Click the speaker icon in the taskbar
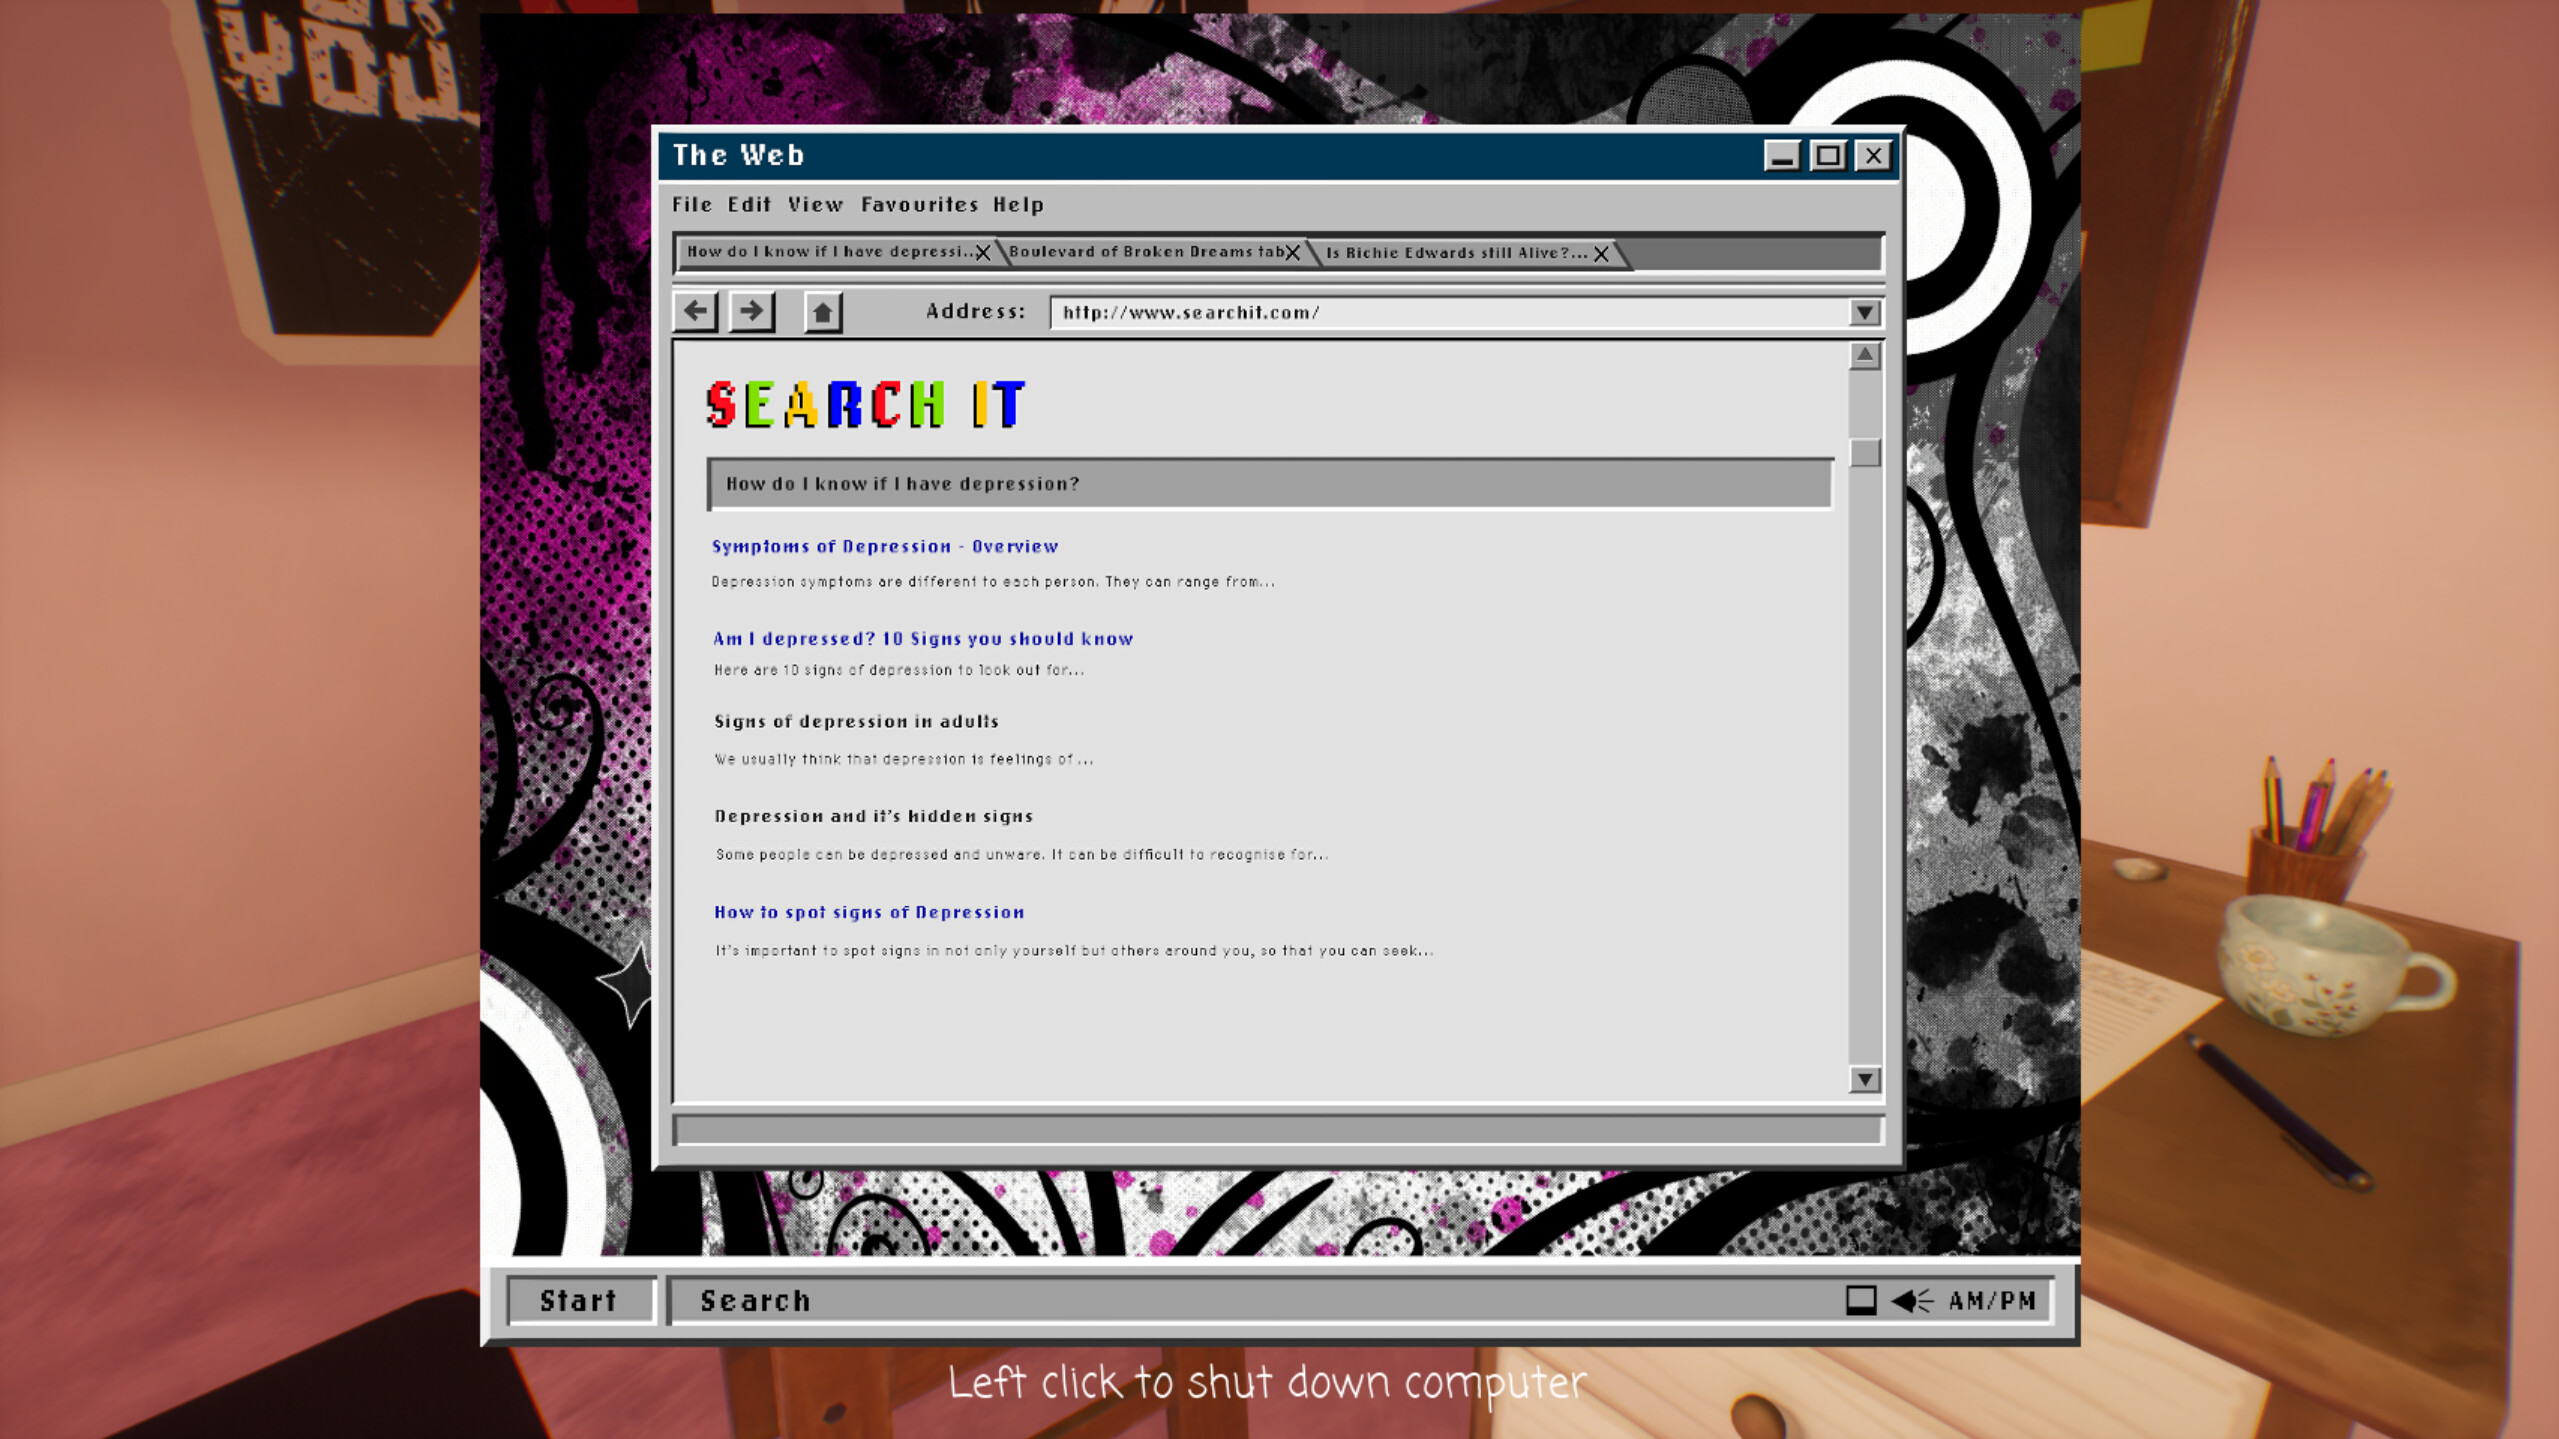The height and width of the screenshot is (1439, 2559). coord(1910,1299)
